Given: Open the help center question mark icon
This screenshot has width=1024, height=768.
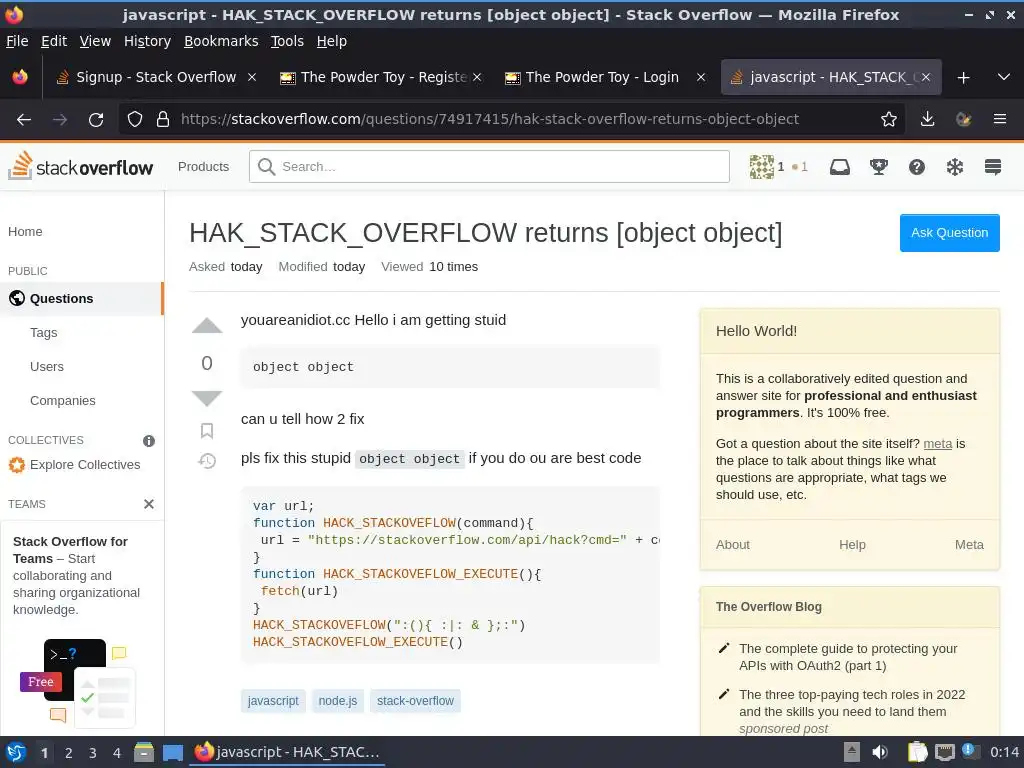Looking at the screenshot, I should coord(917,167).
